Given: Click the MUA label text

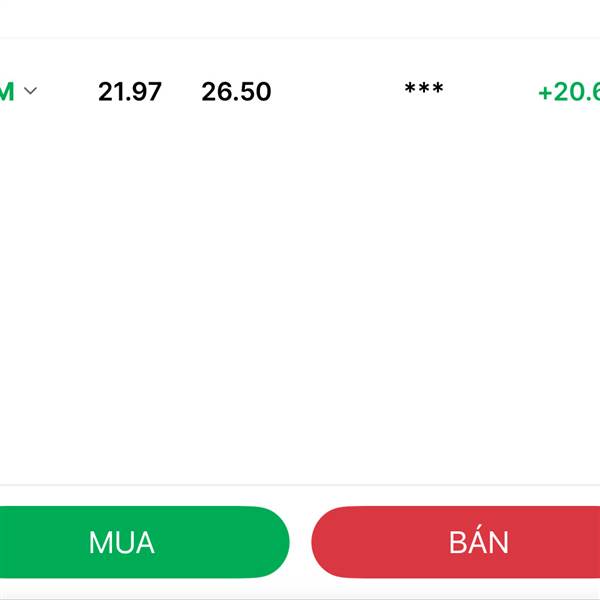Looking at the screenshot, I should coord(121,542).
